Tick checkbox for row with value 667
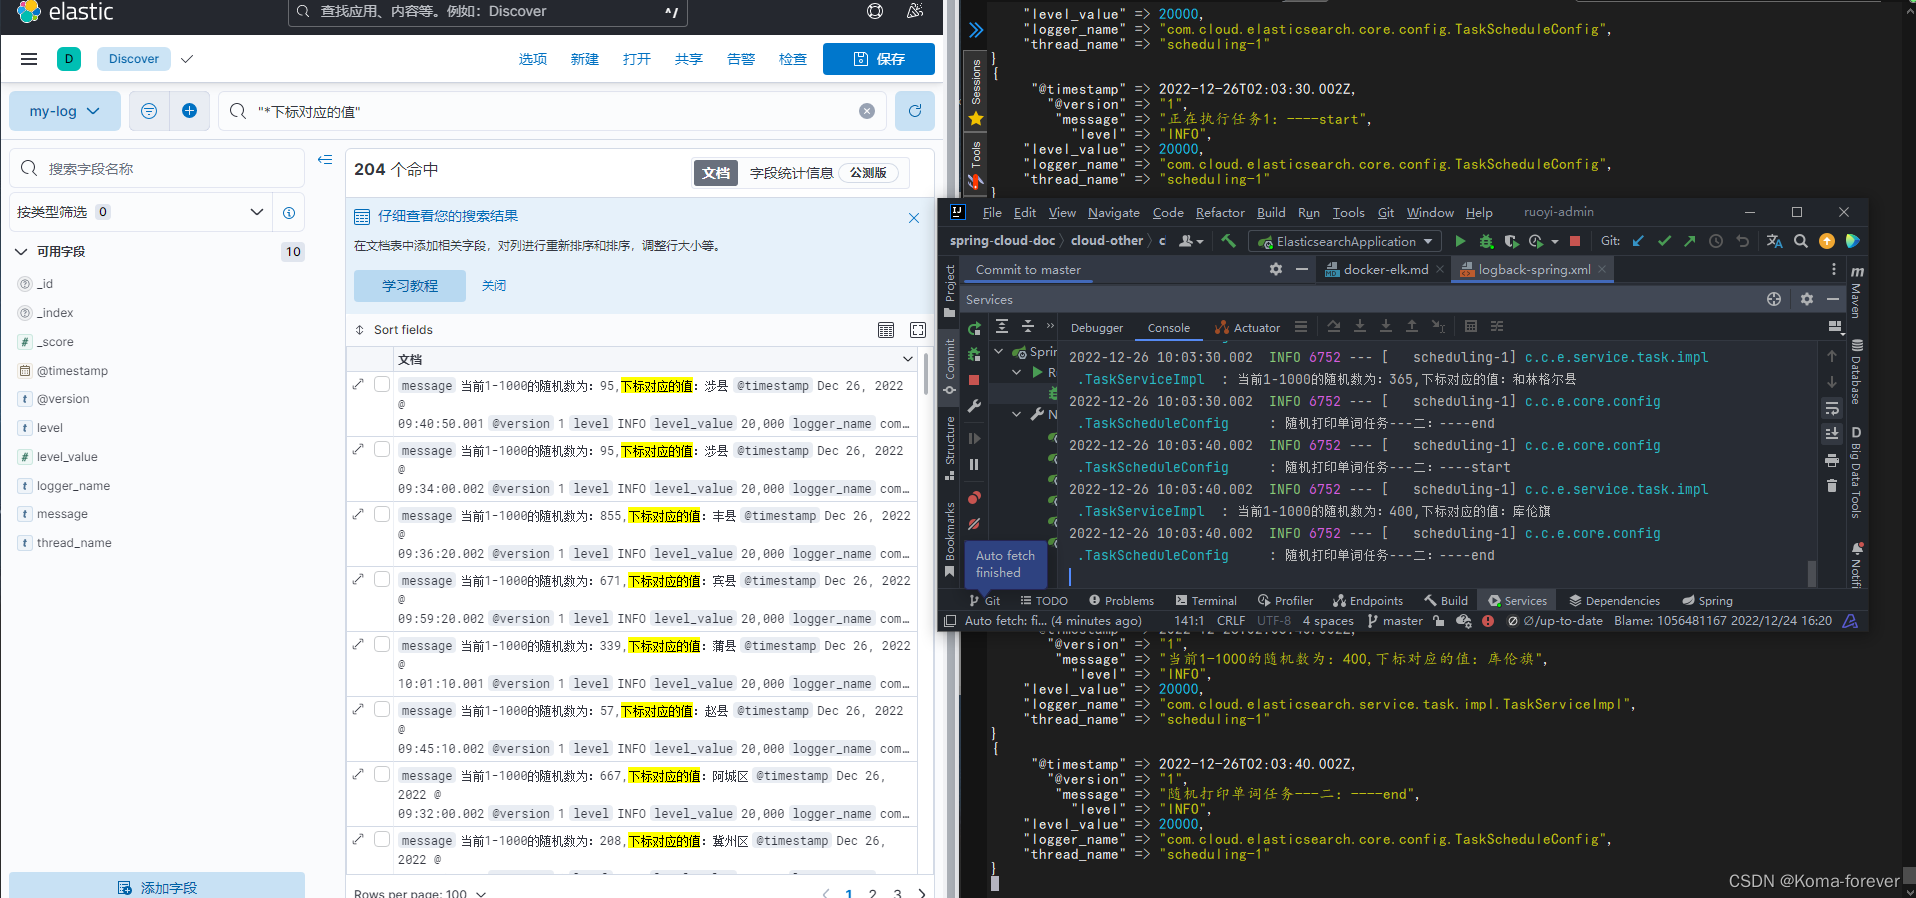1916x898 pixels. pos(382,774)
